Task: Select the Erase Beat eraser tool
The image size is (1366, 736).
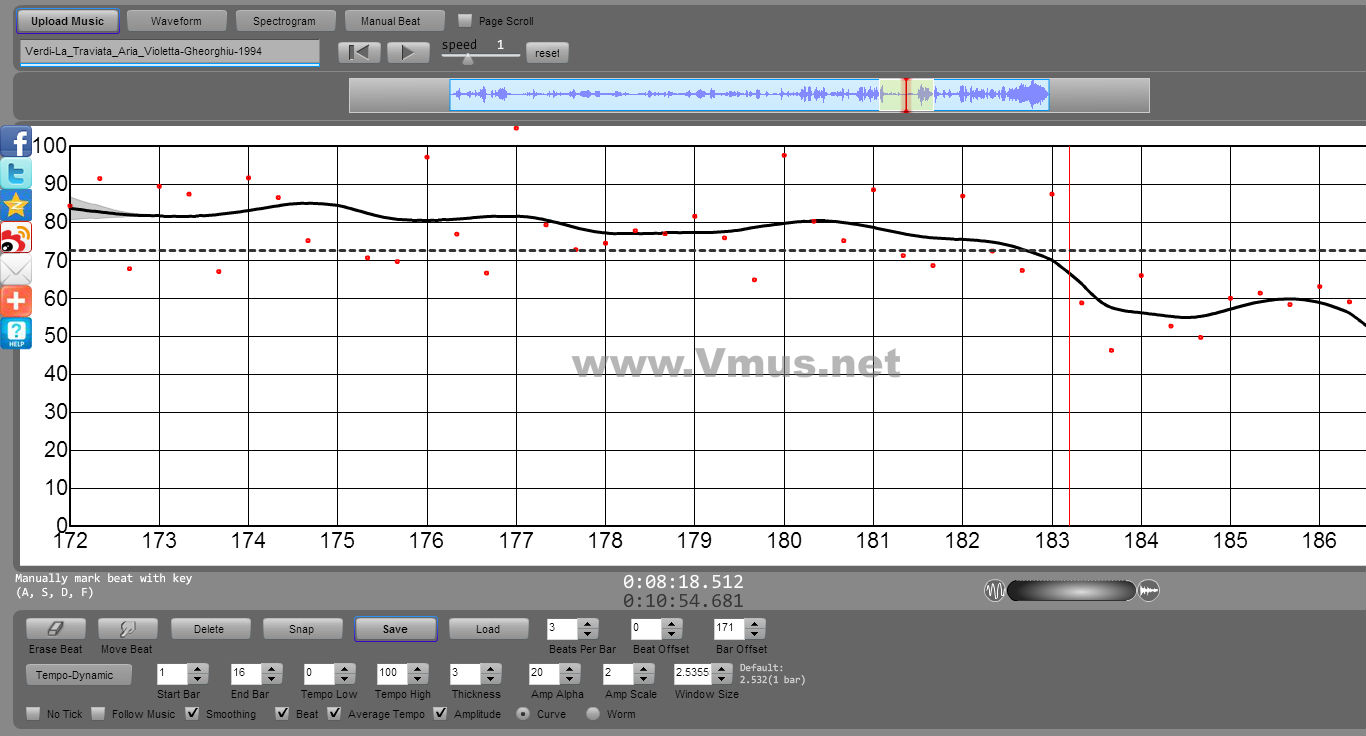Action: (x=56, y=629)
